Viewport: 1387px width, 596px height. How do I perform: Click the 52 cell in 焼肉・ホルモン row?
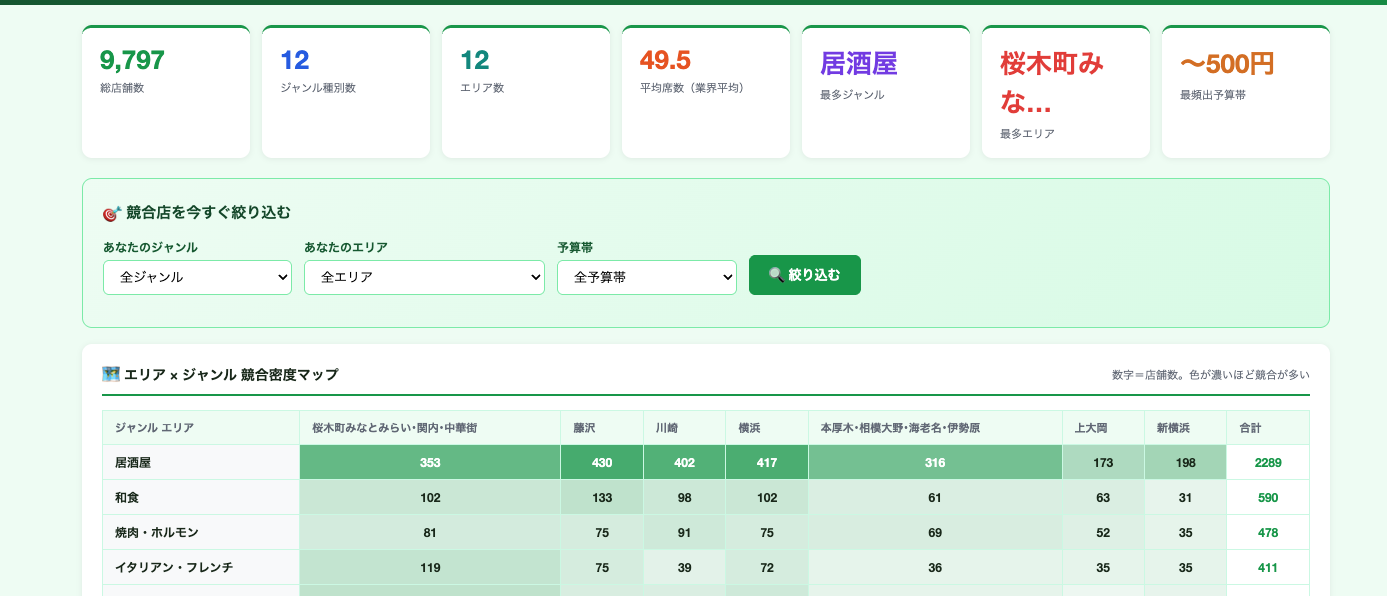tap(1104, 532)
